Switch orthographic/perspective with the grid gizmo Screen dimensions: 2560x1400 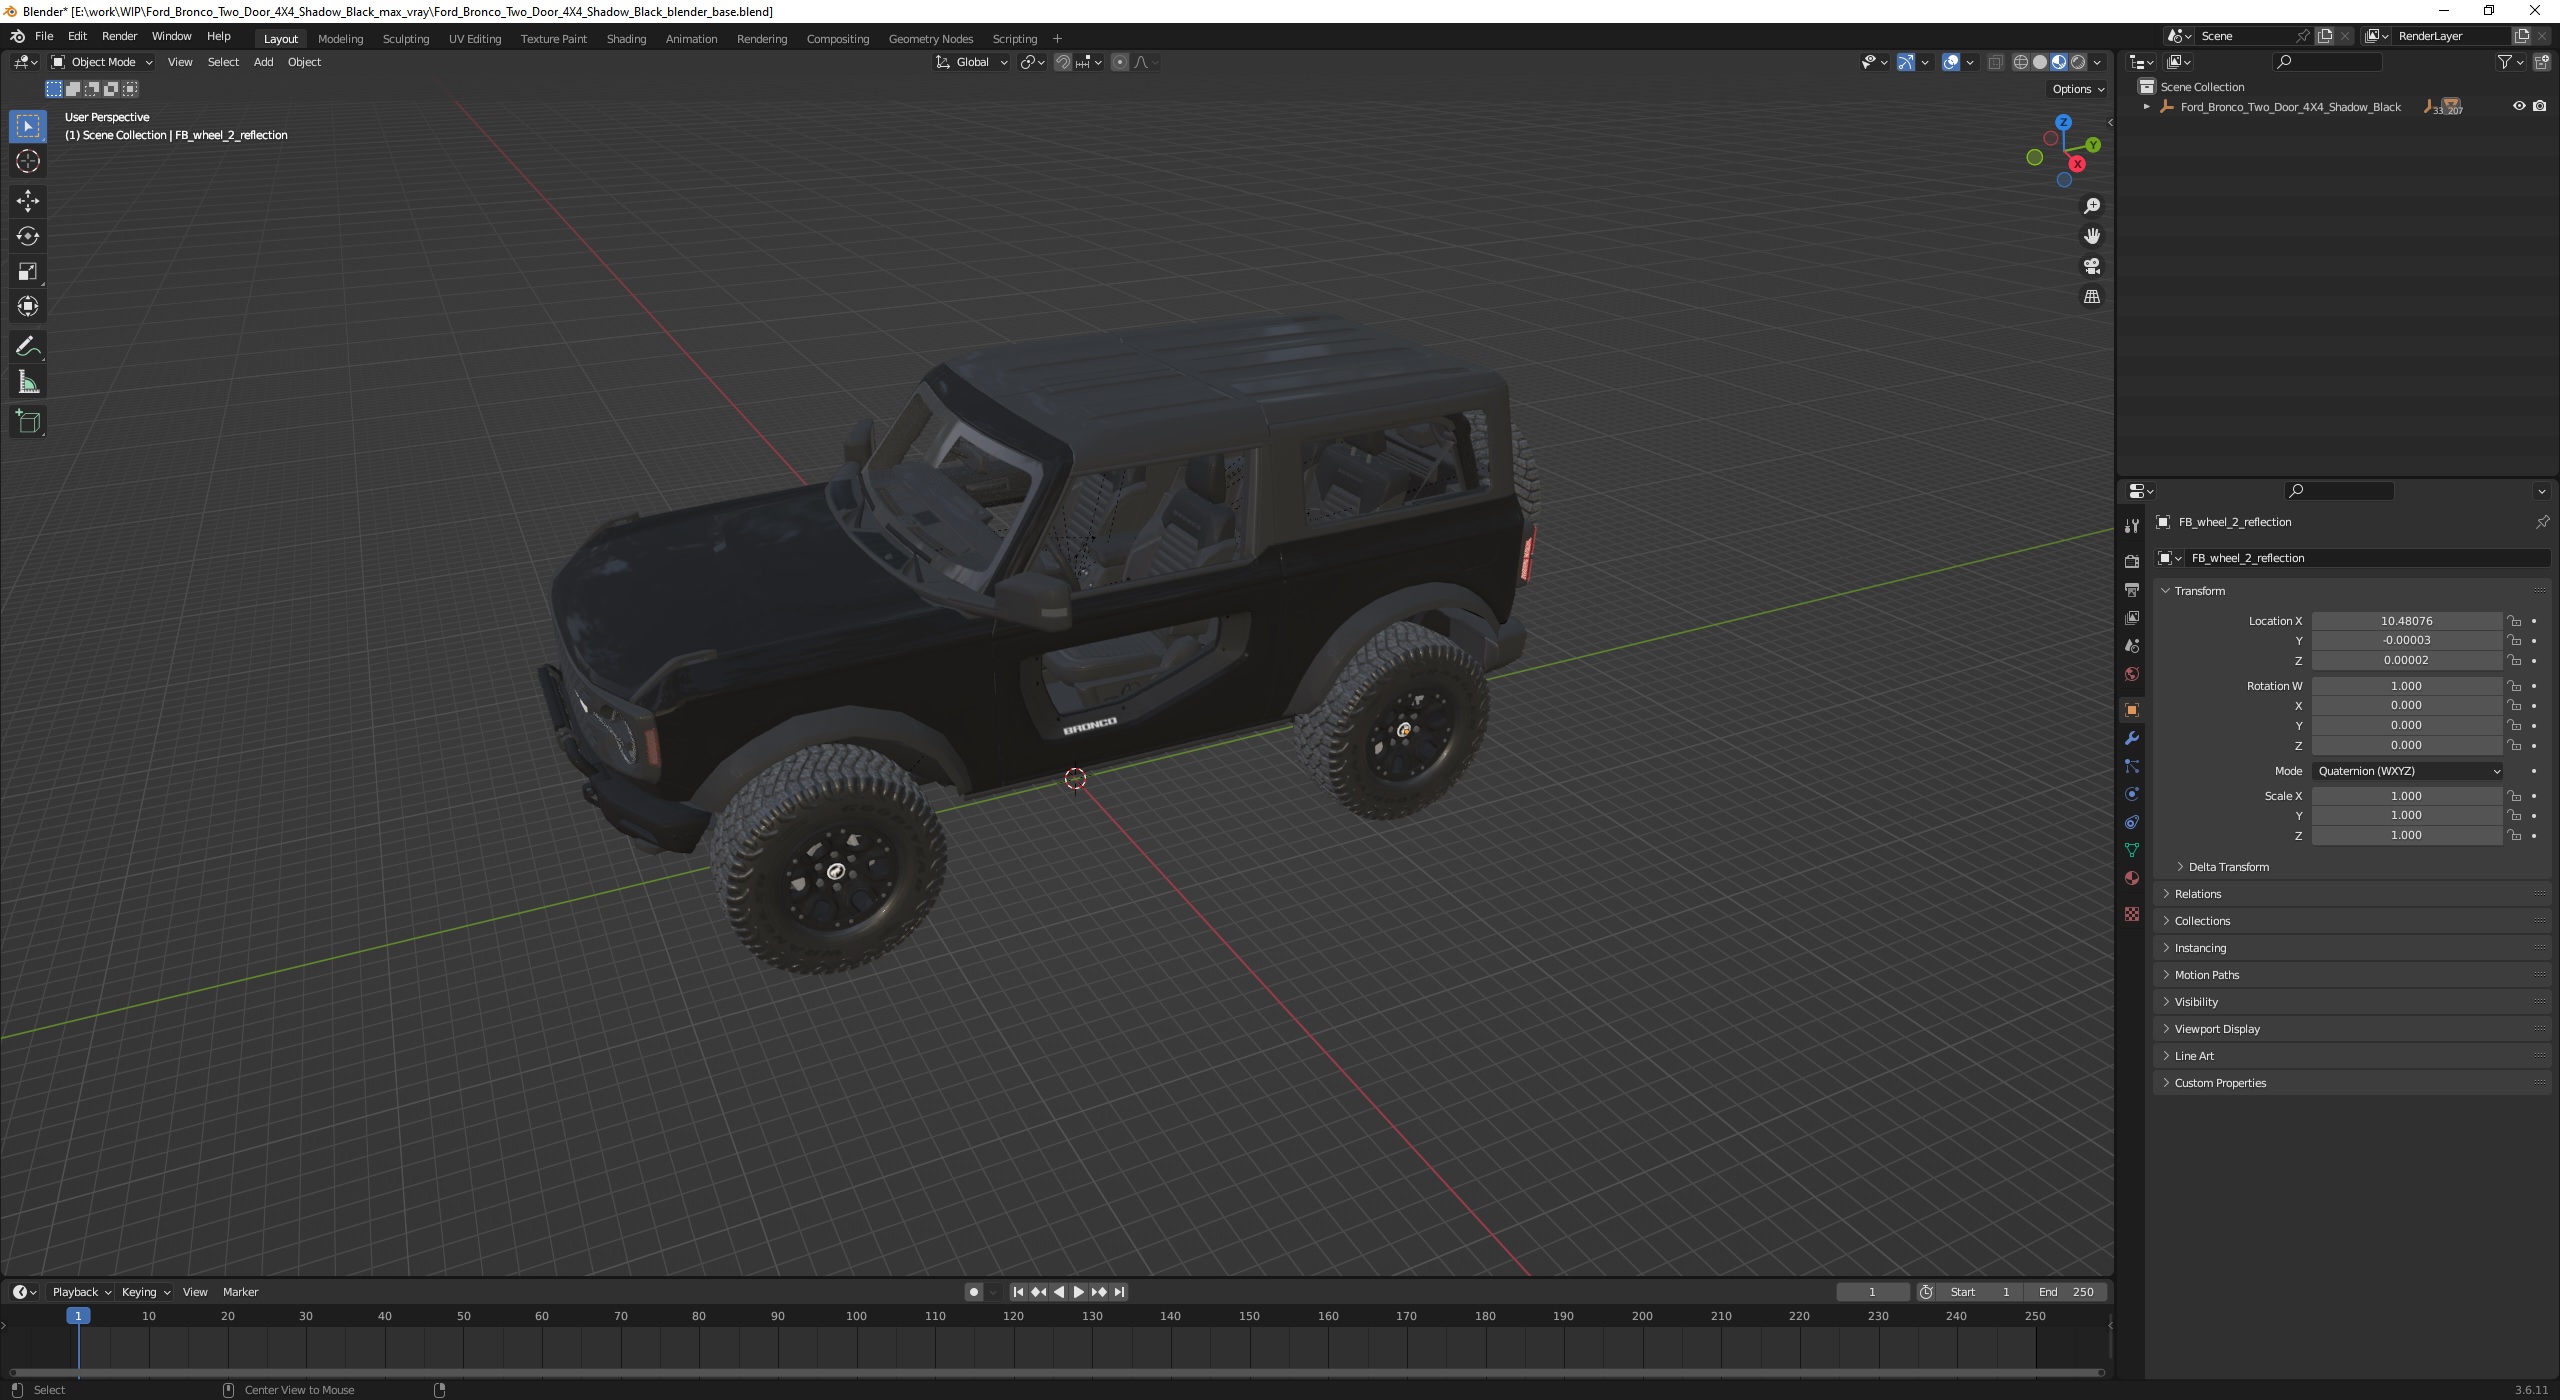click(x=2091, y=297)
